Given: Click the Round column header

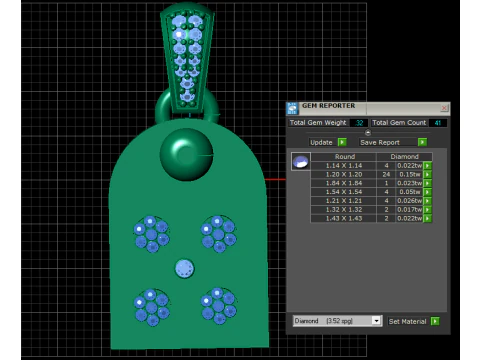Looking at the screenshot, I should point(345,157).
